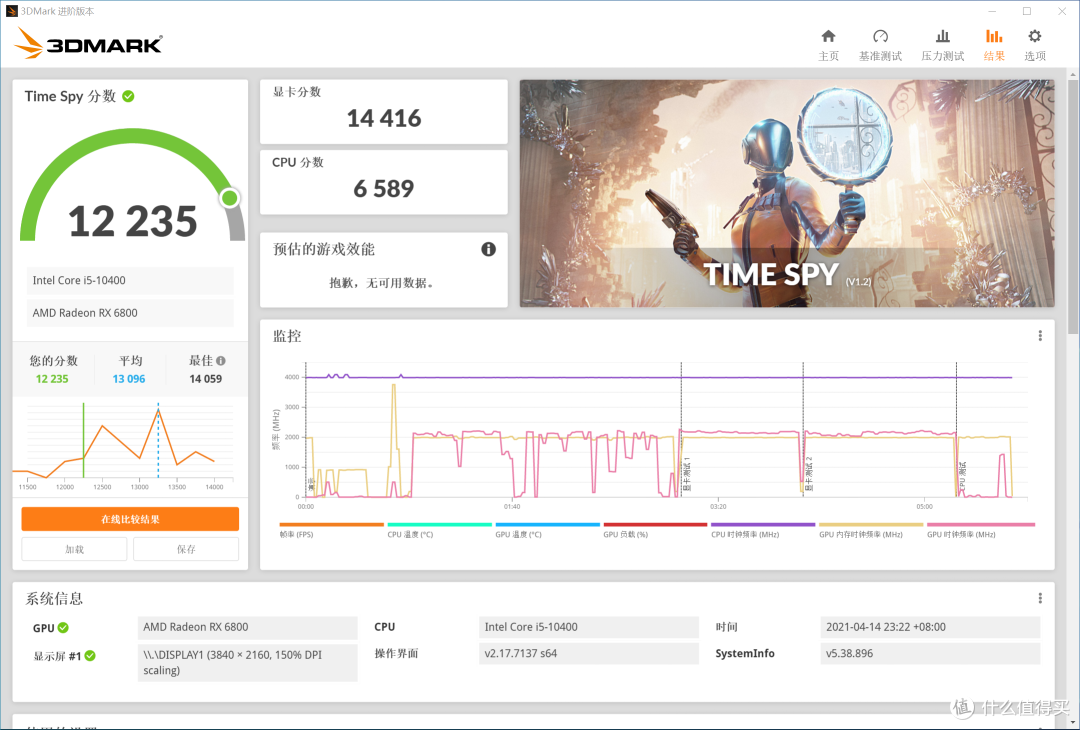Toggle GPU 负载 red legend
1080x730 pixels.
coord(655,530)
